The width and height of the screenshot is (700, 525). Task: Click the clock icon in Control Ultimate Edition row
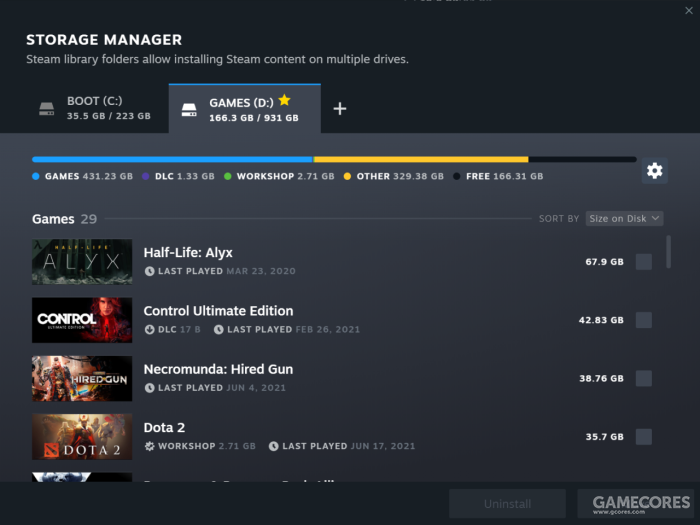coord(219,329)
